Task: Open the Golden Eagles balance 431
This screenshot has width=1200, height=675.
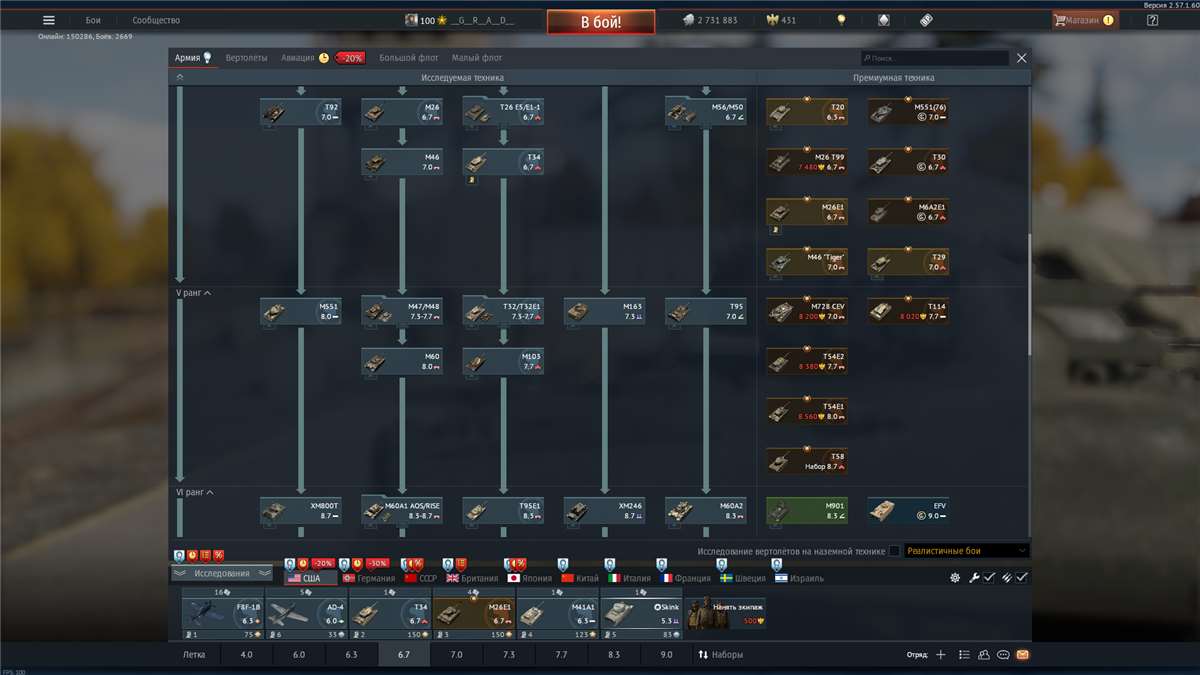Action: pyautogui.click(x=783, y=20)
